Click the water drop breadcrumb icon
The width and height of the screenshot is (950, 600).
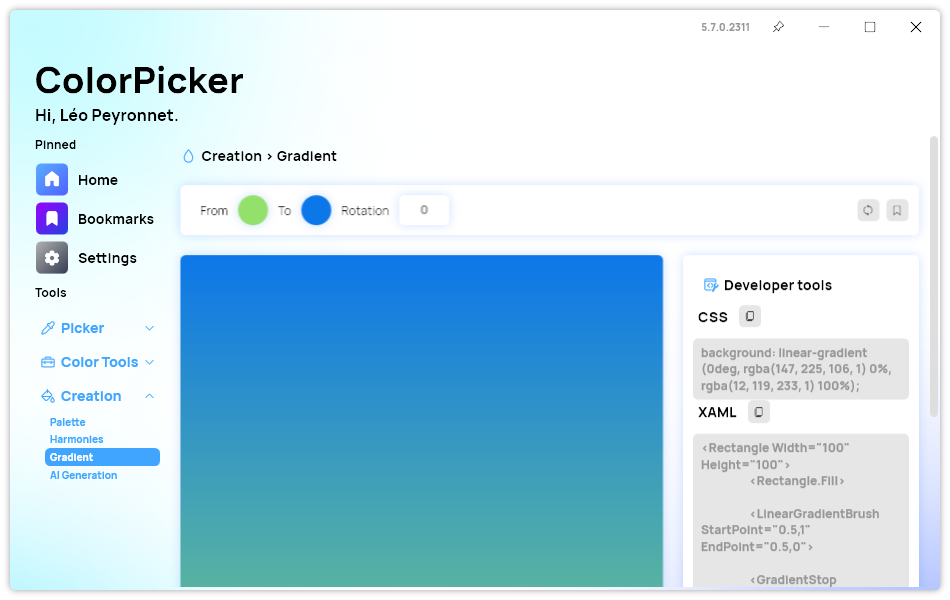[x=188, y=156]
